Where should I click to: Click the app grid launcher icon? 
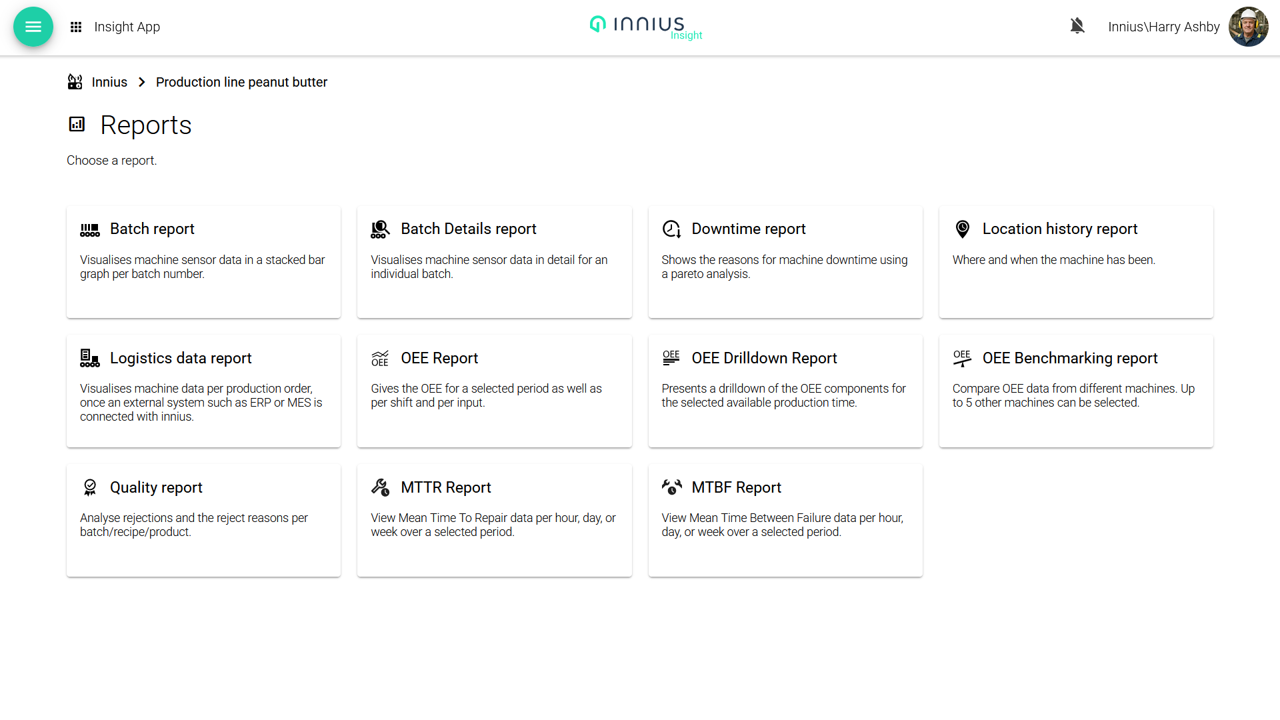(76, 27)
